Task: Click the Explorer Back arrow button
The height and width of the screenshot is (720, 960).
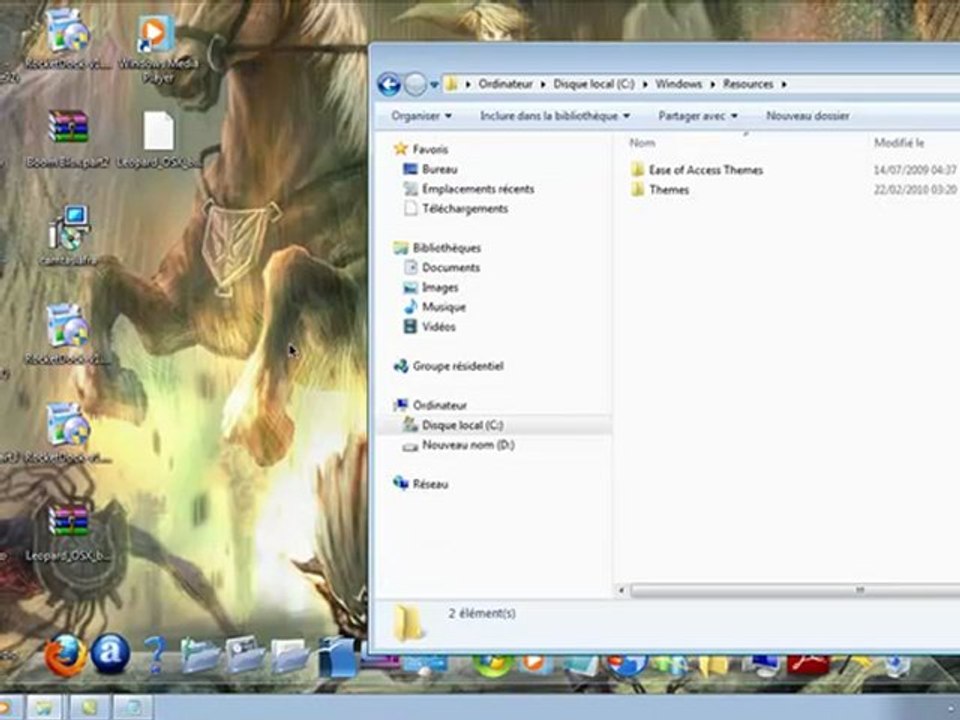Action: (x=389, y=84)
